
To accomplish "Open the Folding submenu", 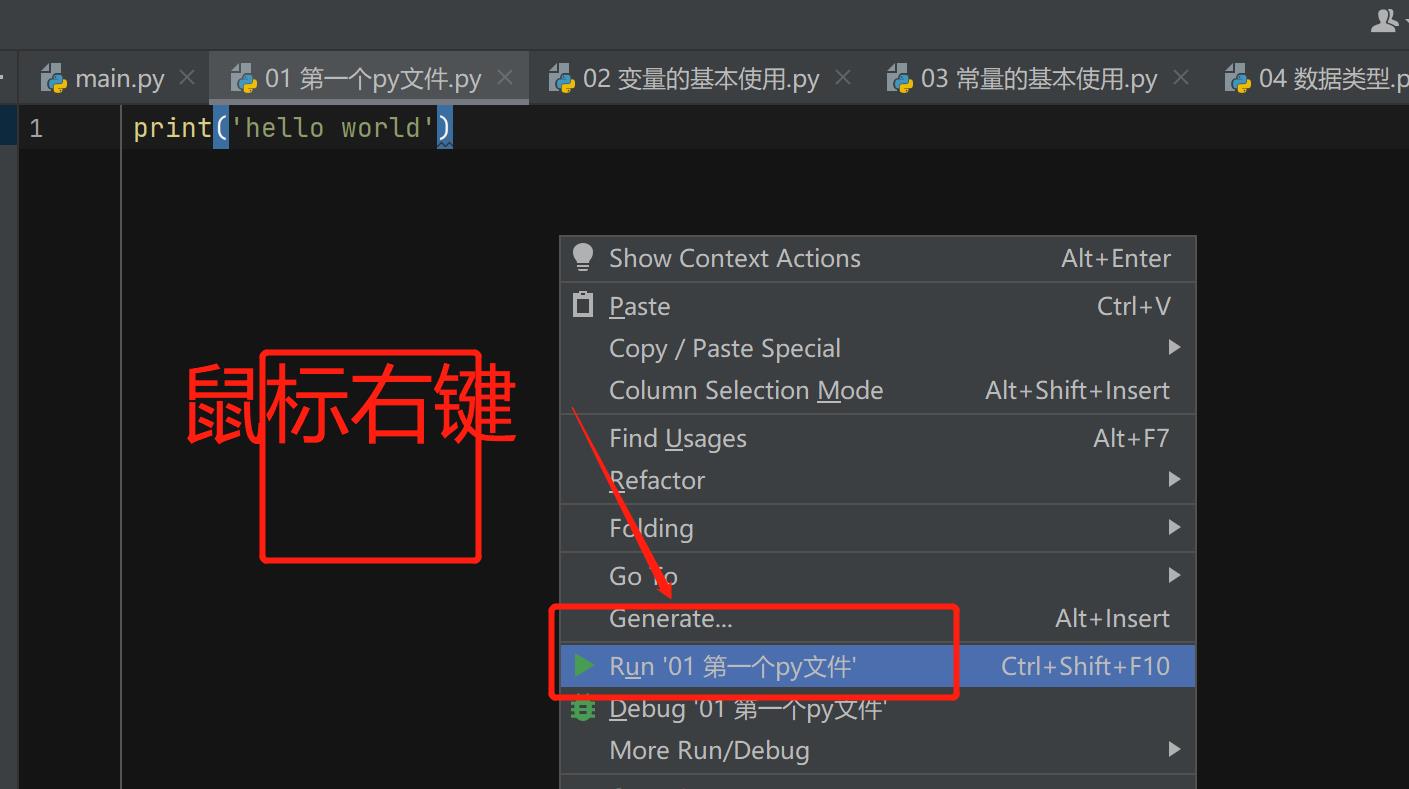I will pyautogui.click(x=877, y=528).
